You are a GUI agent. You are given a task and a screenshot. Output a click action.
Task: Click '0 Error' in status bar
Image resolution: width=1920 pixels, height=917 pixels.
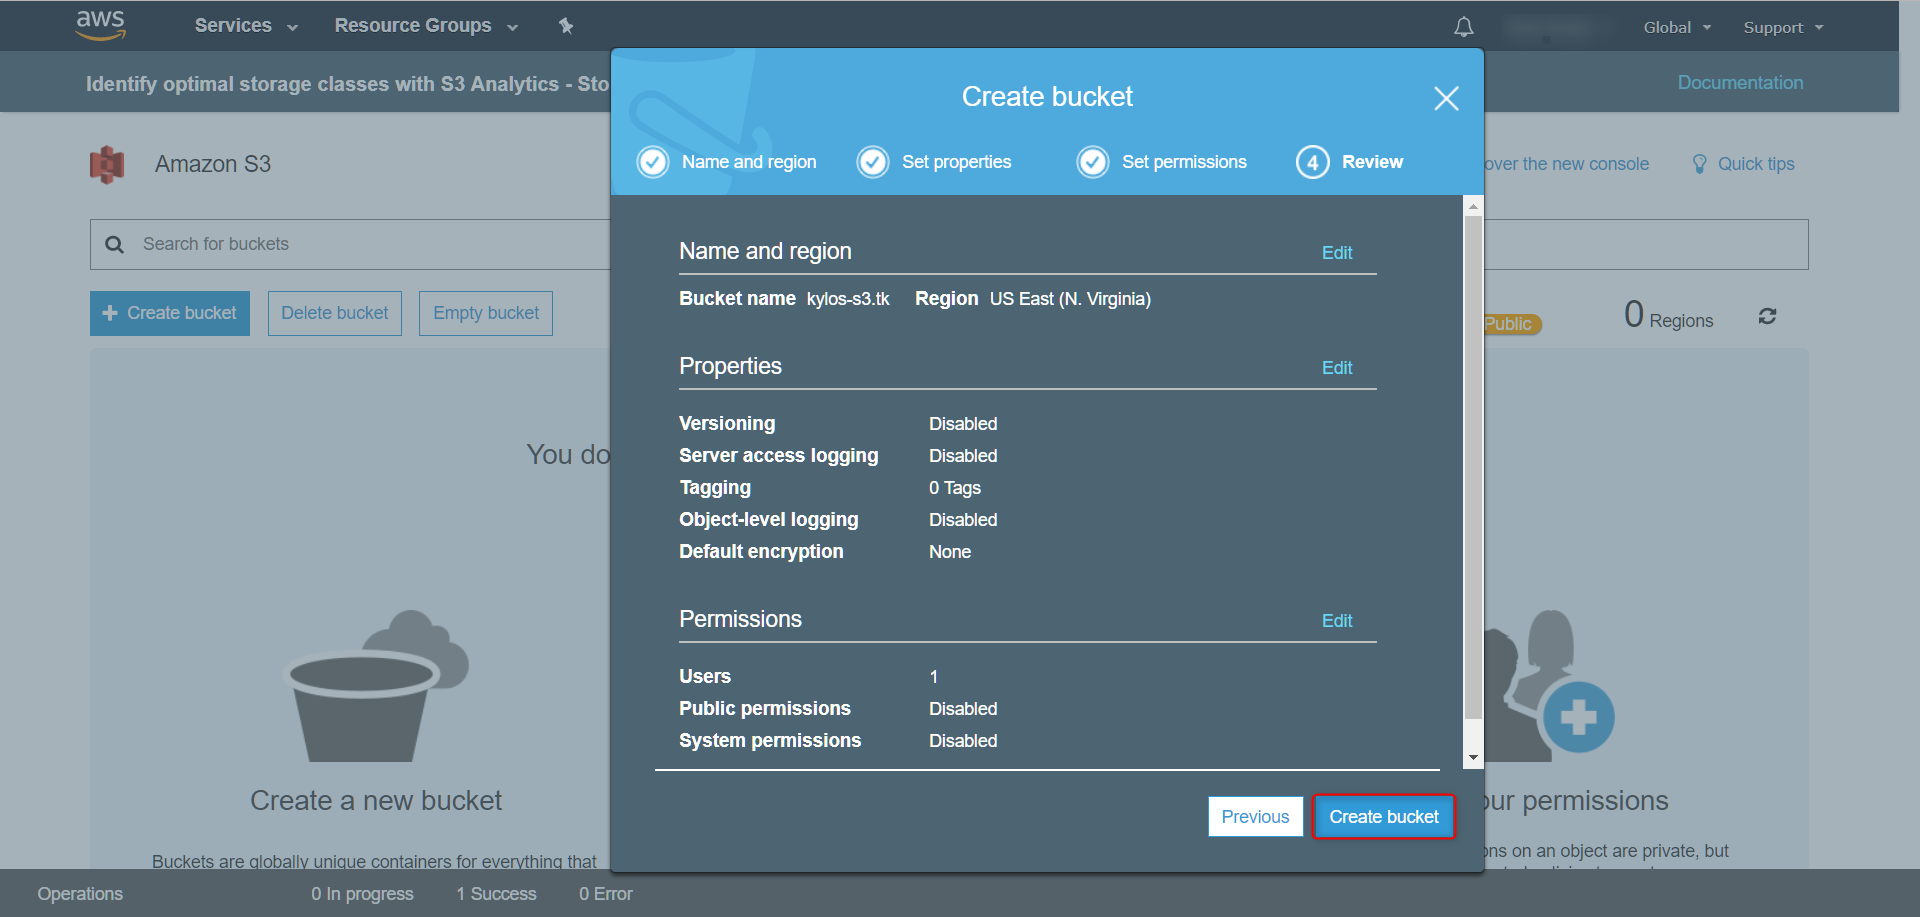point(606,894)
